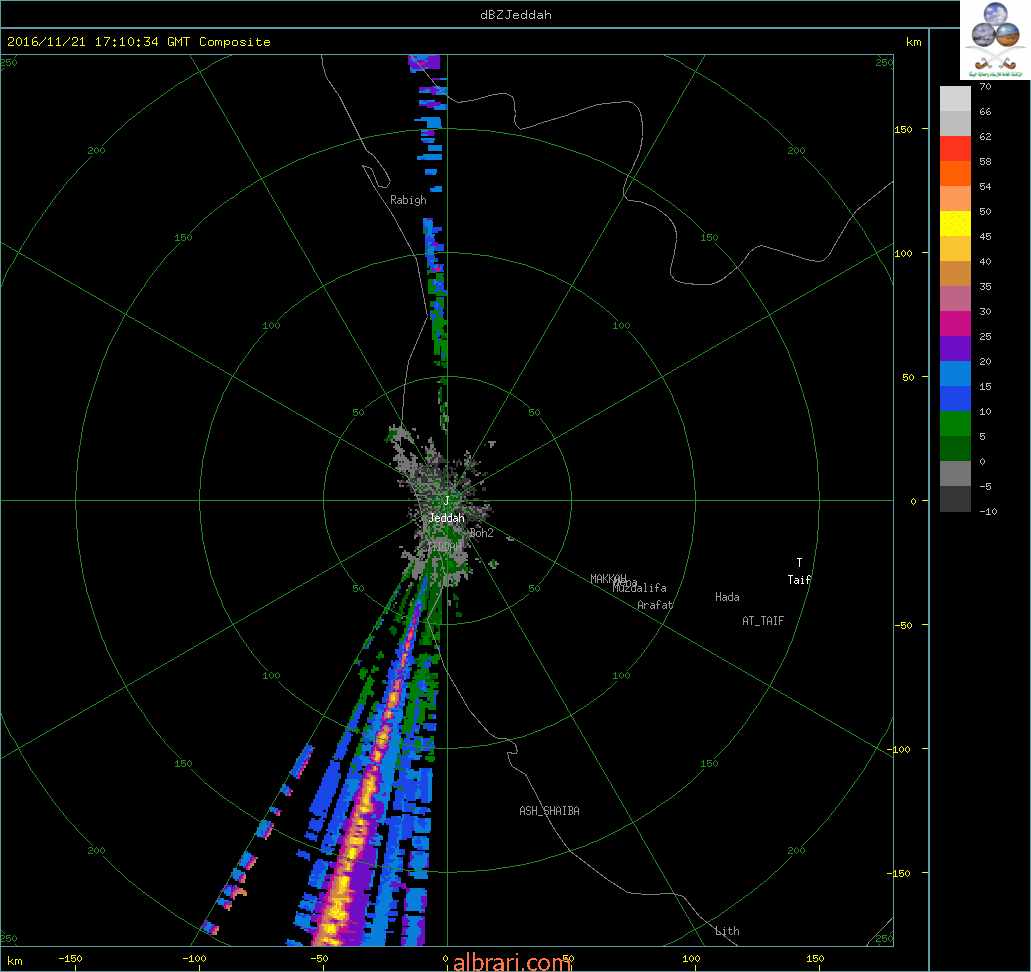Click the gold 40–45 dBZ legend swatch
This screenshot has height=972, width=1031.
(955, 249)
